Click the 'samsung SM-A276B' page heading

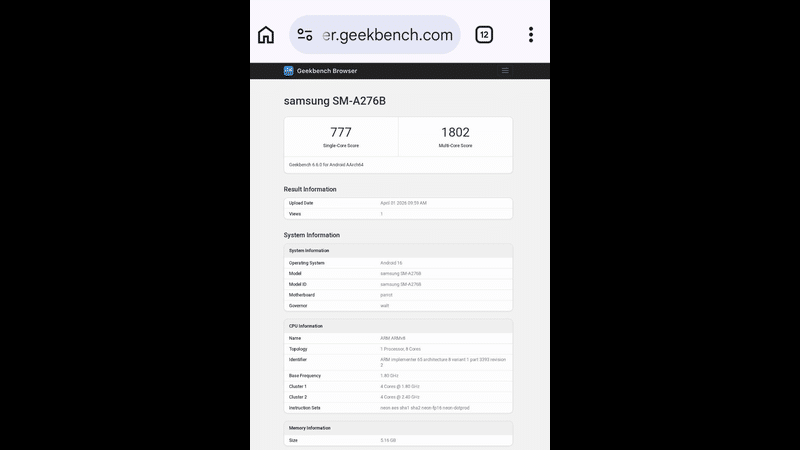(335, 101)
